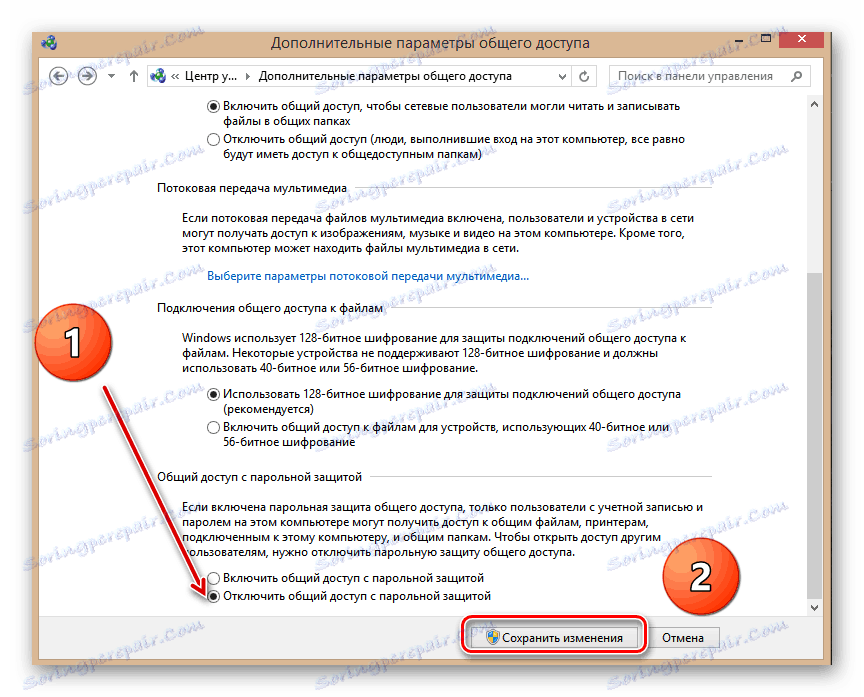The image size is (864, 697).
Task: Click the Up-to-parent-folder arrow
Action: pos(135,75)
